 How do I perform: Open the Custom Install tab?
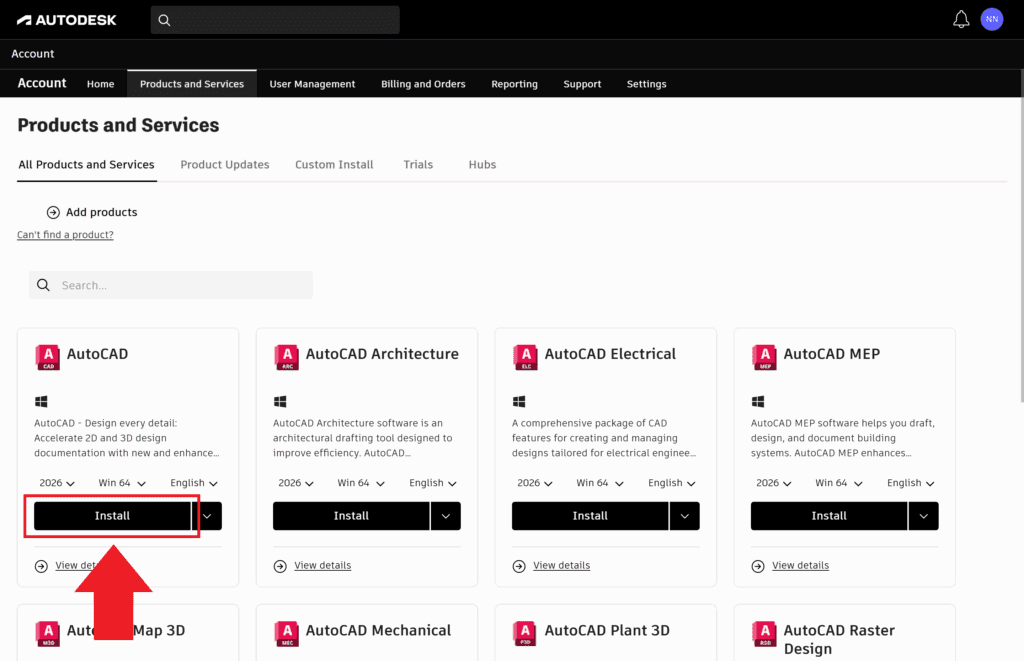click(334, 165)
